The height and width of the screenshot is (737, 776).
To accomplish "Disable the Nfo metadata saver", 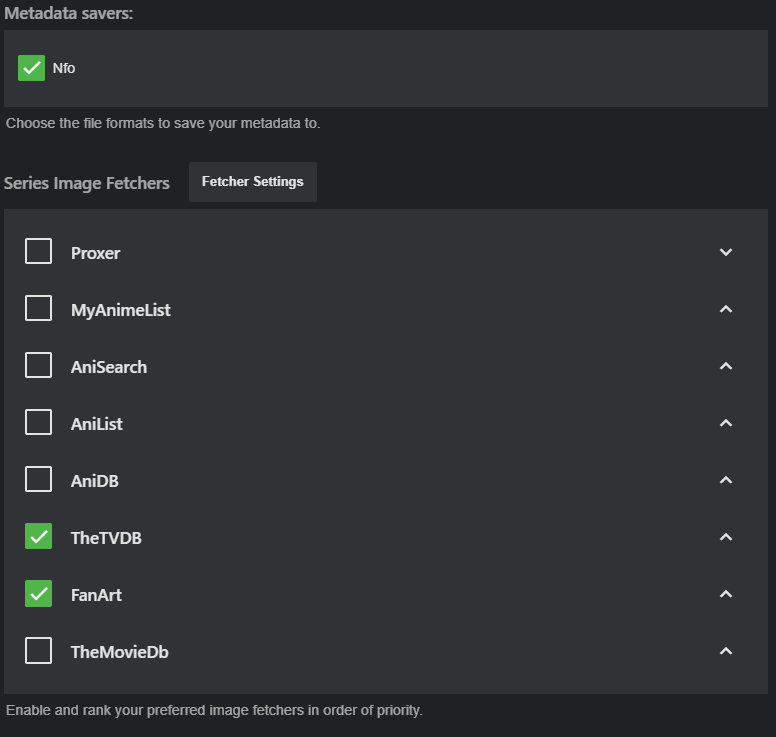I will (32, 68).
